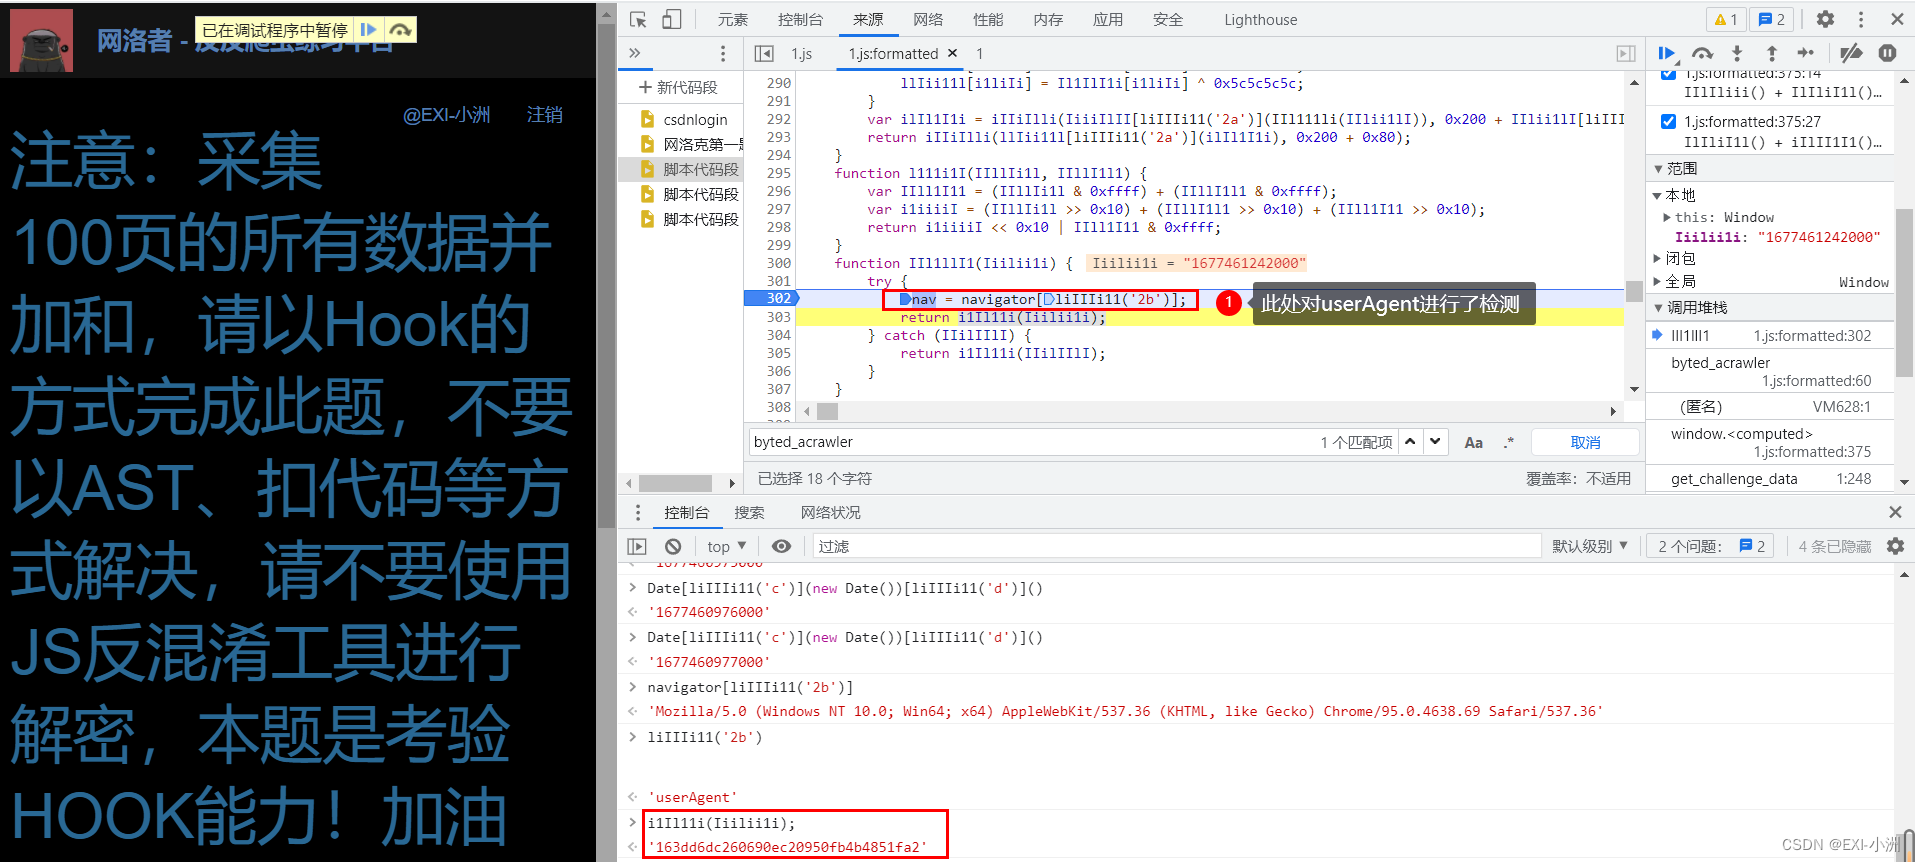Step into next function call
The image size is (1915, 862).
tap(1737, 53)
